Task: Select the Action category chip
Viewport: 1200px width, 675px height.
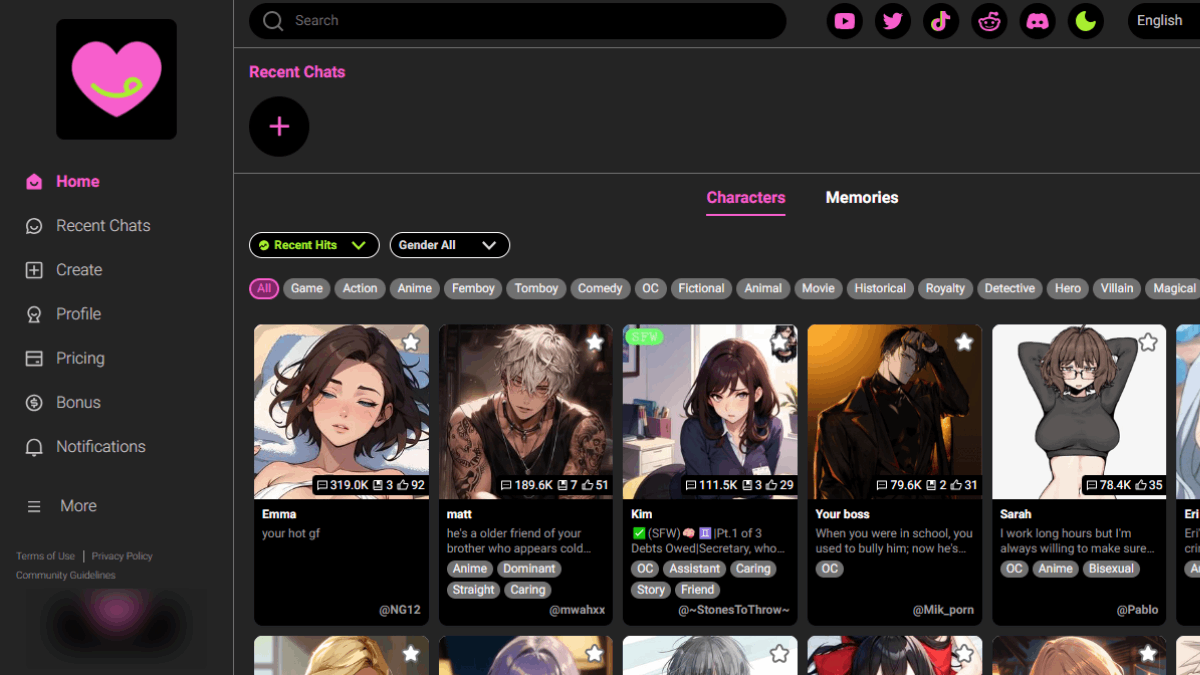Action: (360, 288)
